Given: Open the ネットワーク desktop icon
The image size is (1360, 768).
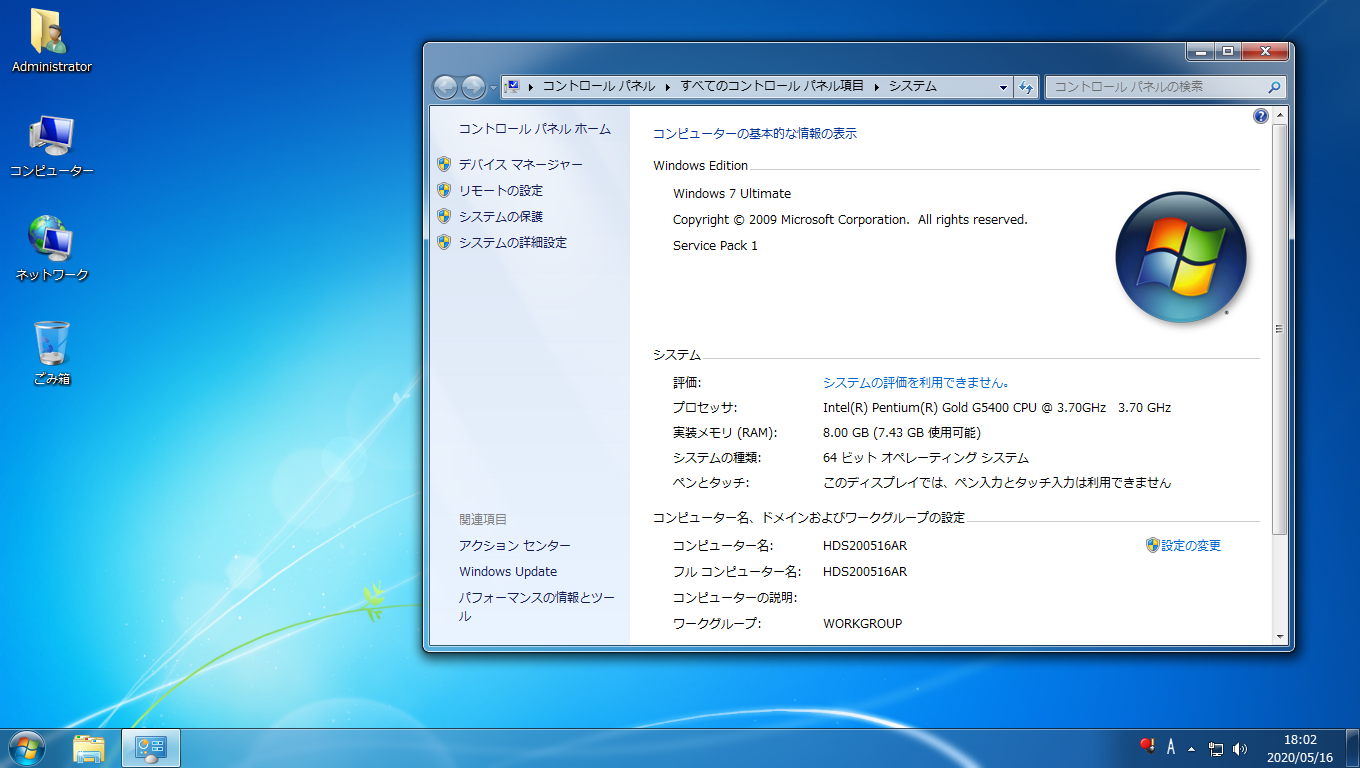Looking at the screenshot, I should pos(51,249).
